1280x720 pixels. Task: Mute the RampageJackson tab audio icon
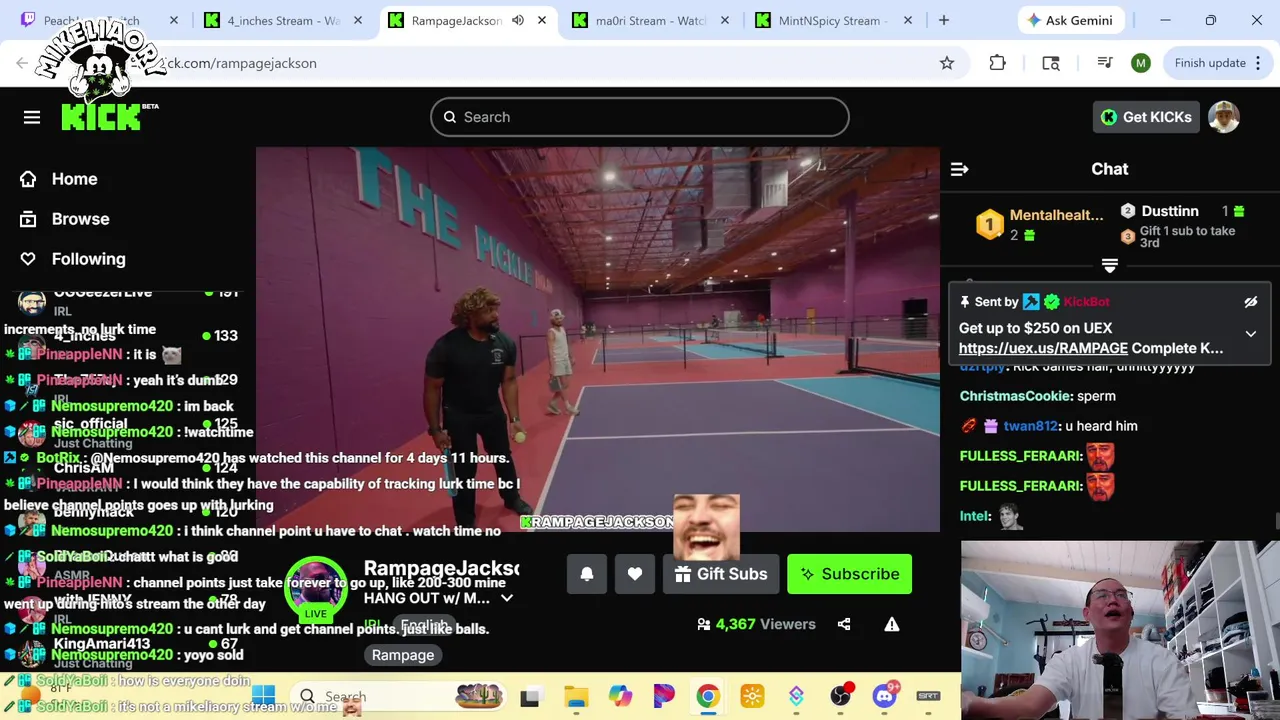(x=518, y=20)
